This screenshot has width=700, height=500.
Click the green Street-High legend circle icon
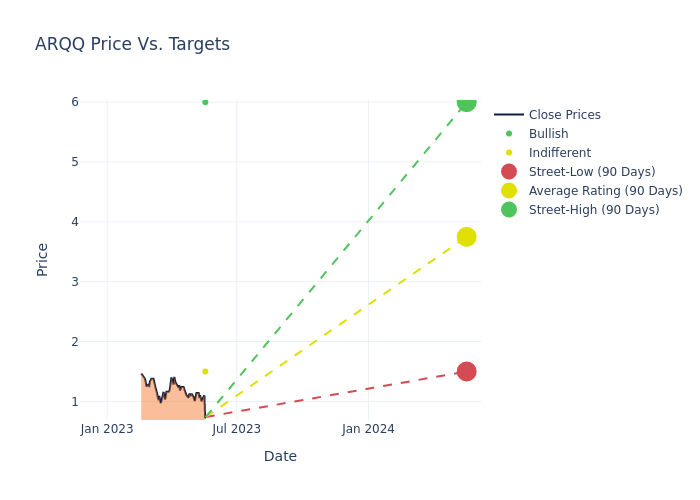509,210
